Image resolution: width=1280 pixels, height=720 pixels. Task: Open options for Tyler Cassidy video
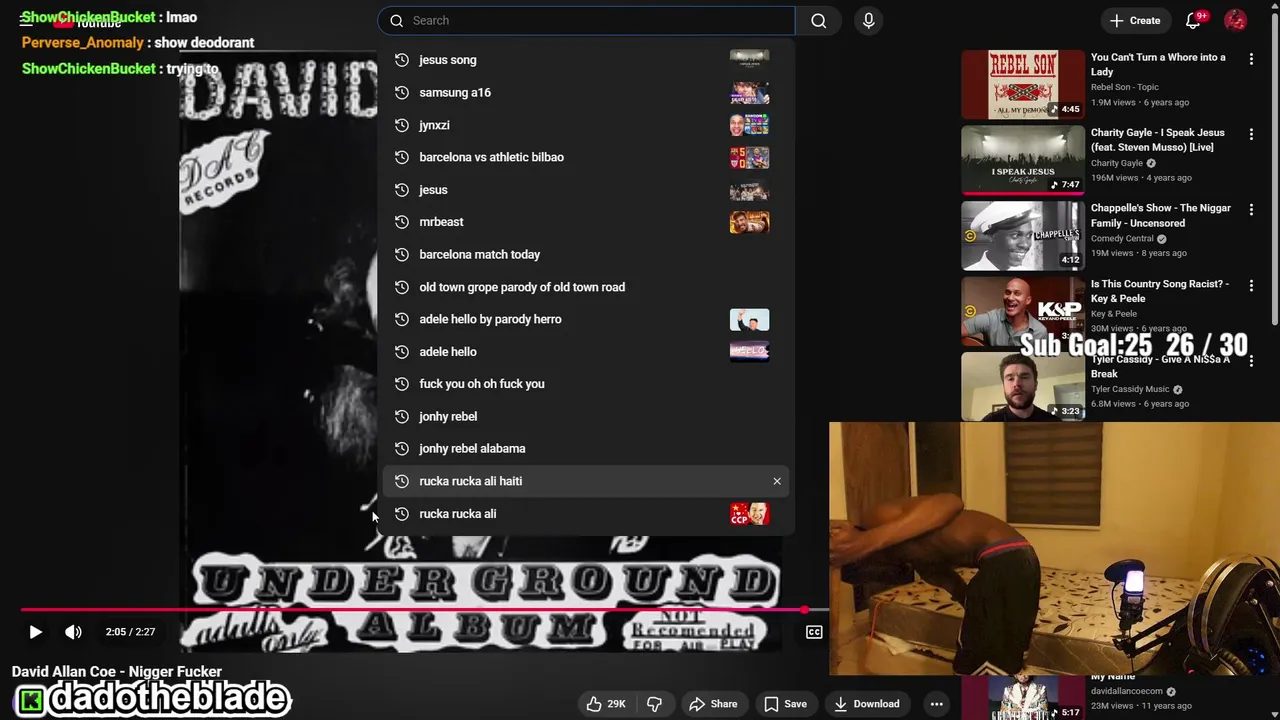pos(1251,361)
